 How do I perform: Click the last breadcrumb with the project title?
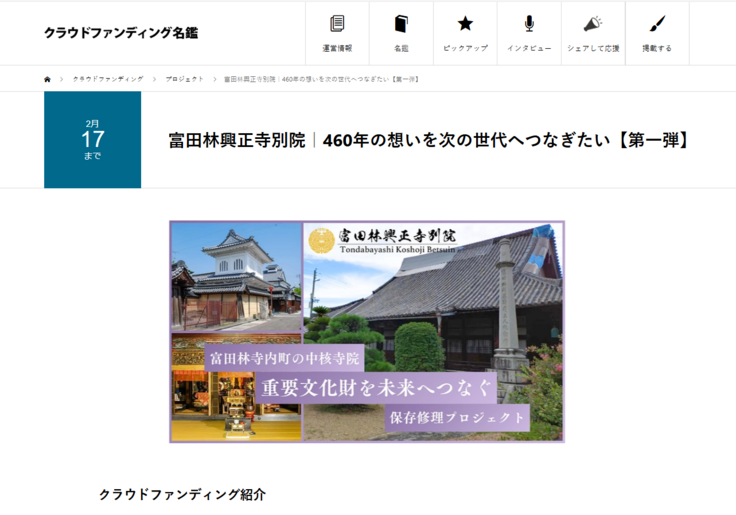point(320,79)
